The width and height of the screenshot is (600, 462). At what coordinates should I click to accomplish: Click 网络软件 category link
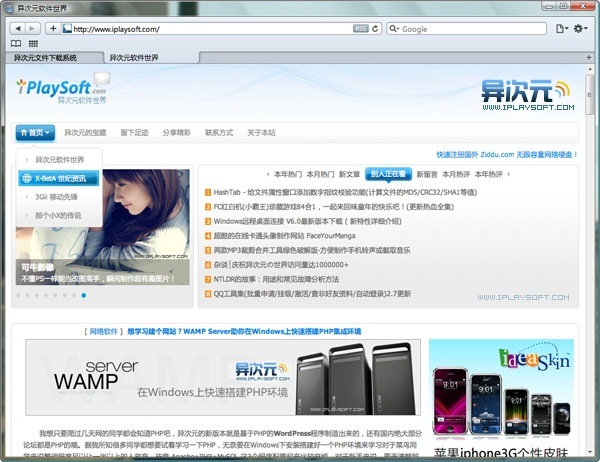(103, 331)
